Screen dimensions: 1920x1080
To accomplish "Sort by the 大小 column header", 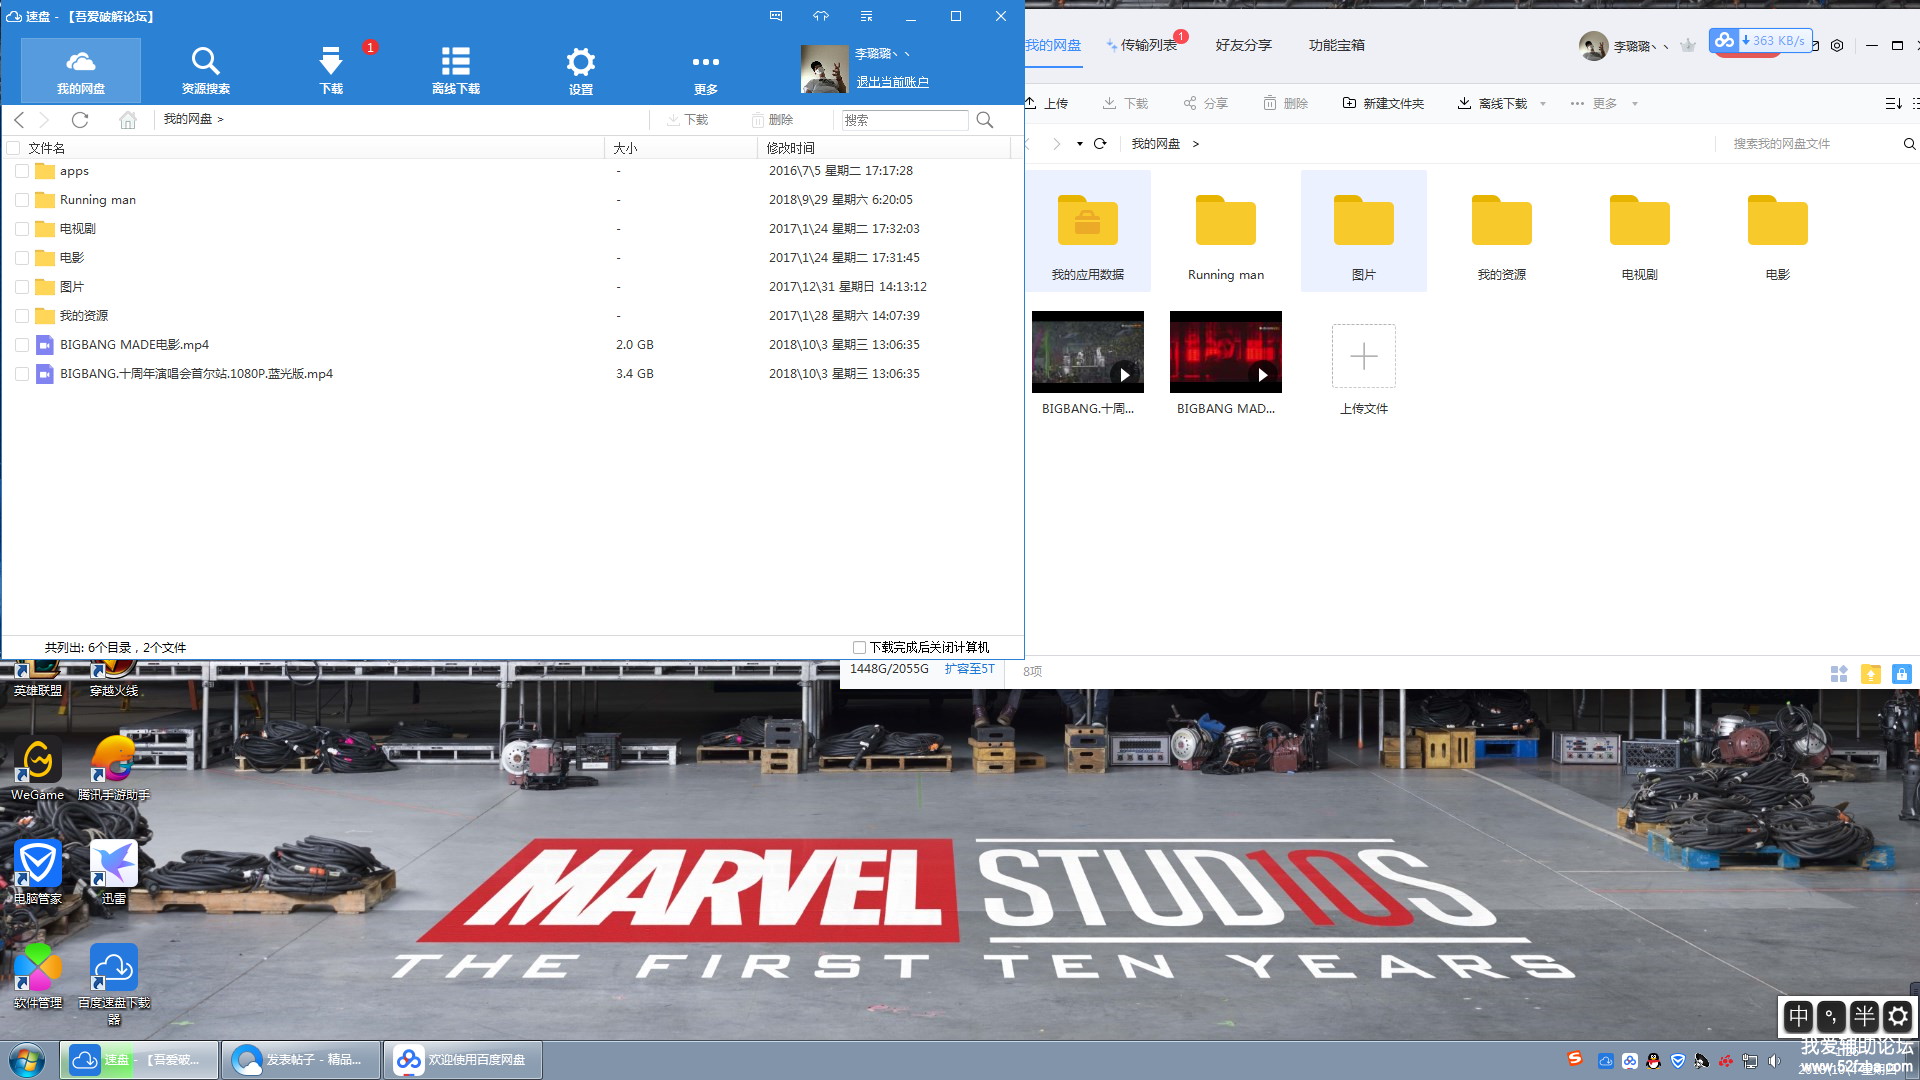I will pyautogui.click(x=680, y=148).
